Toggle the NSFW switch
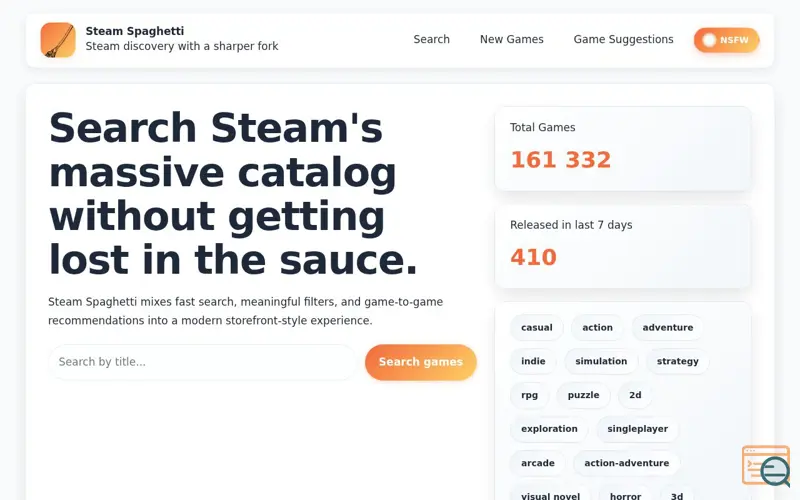This screenshot has height=500, width=800. coord(726,40)
